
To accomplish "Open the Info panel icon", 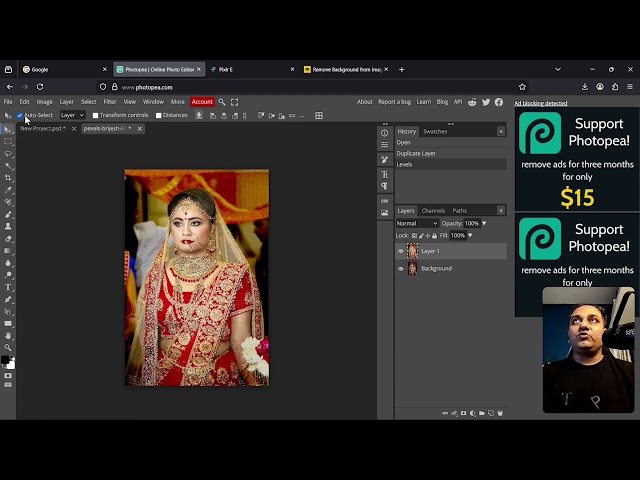I will pos(384,133).
